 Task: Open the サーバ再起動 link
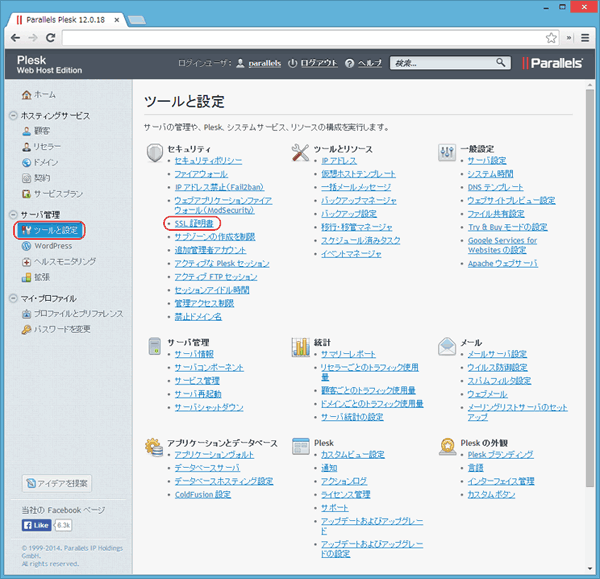point(198,394)
